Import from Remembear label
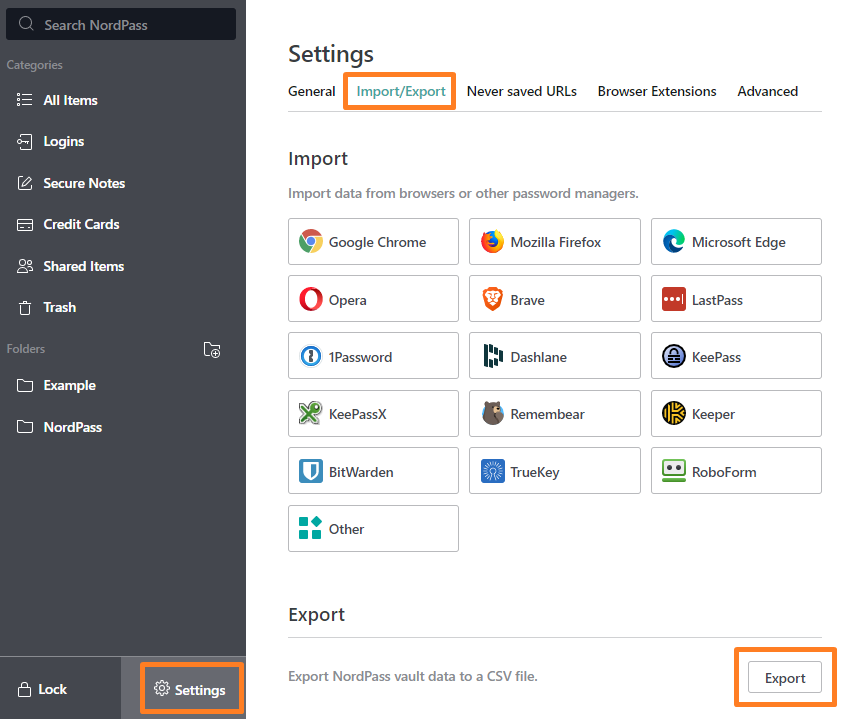This screenshot has height=719, width=859. click(x=547, y=414)
